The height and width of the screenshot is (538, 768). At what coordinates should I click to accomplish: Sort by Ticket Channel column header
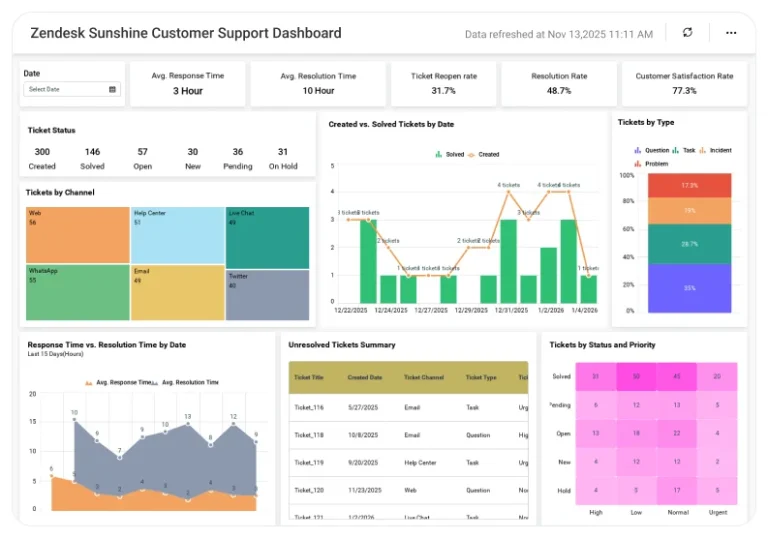pos(424,377)
